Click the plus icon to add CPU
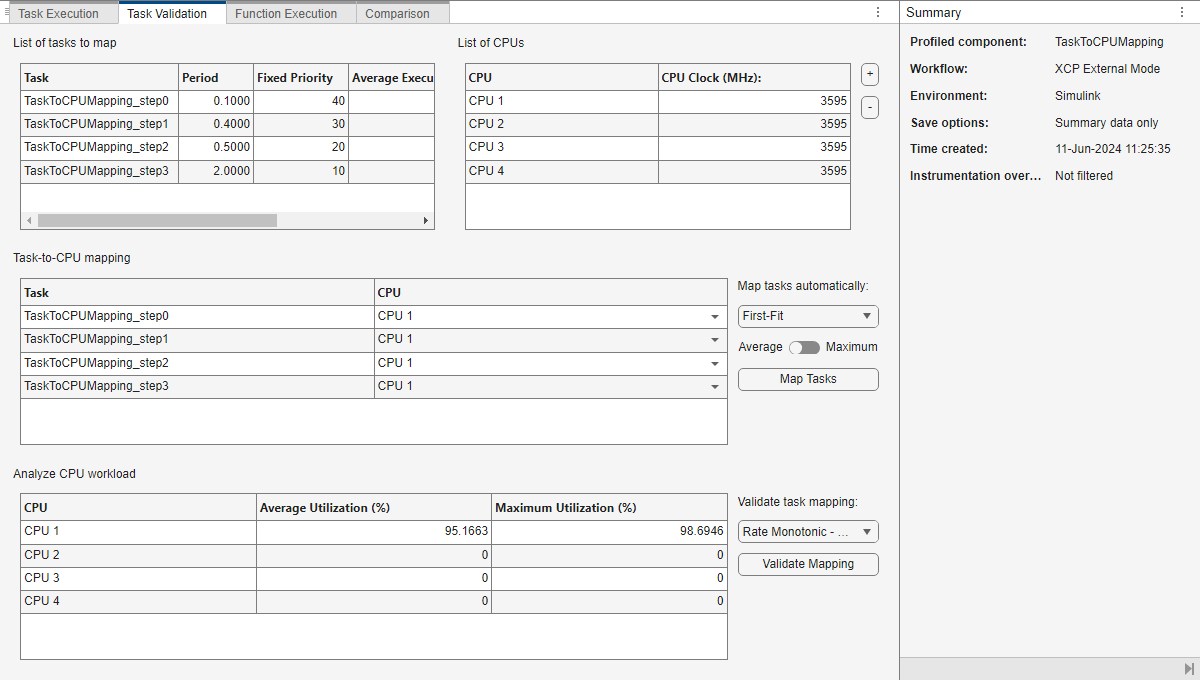The width and height of the screenshot is (1200, 680). 870,75
